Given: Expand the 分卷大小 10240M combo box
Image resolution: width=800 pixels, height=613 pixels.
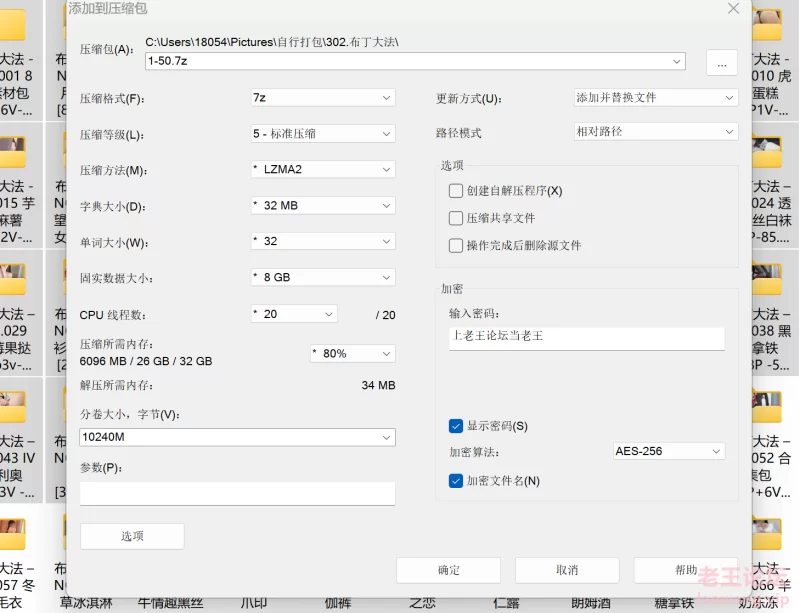Looking at the screenshot, I should [237, 437].
